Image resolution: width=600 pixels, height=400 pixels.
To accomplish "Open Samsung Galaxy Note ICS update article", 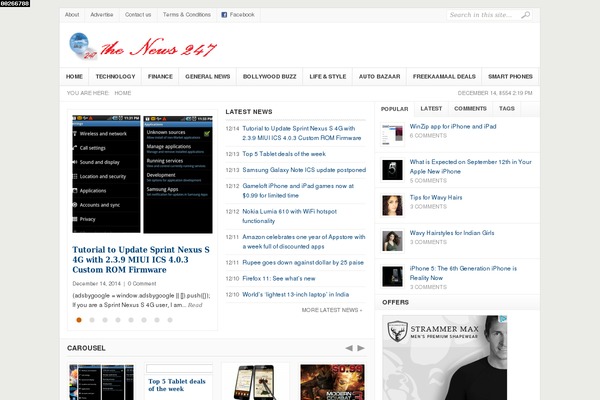I will point(304,170).
